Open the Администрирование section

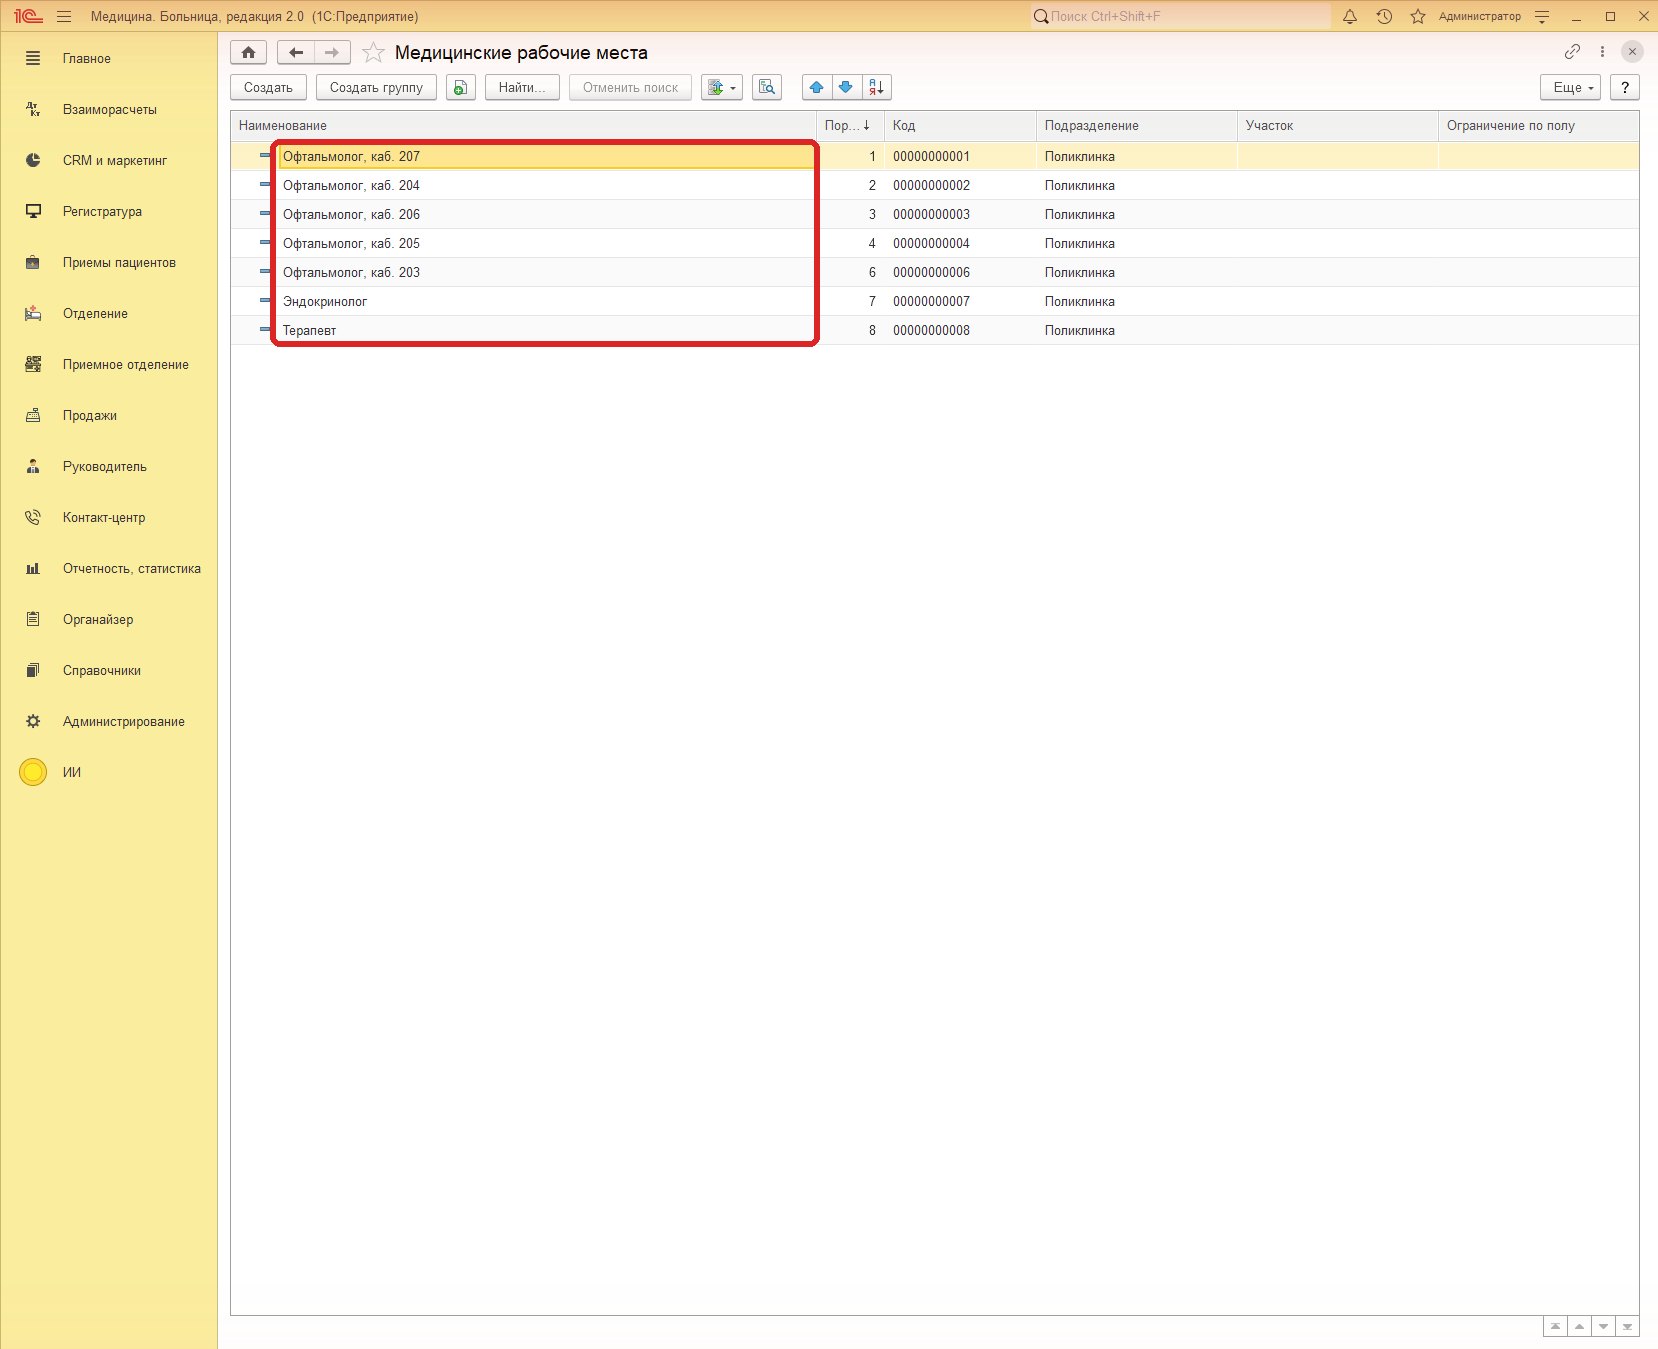109,722
